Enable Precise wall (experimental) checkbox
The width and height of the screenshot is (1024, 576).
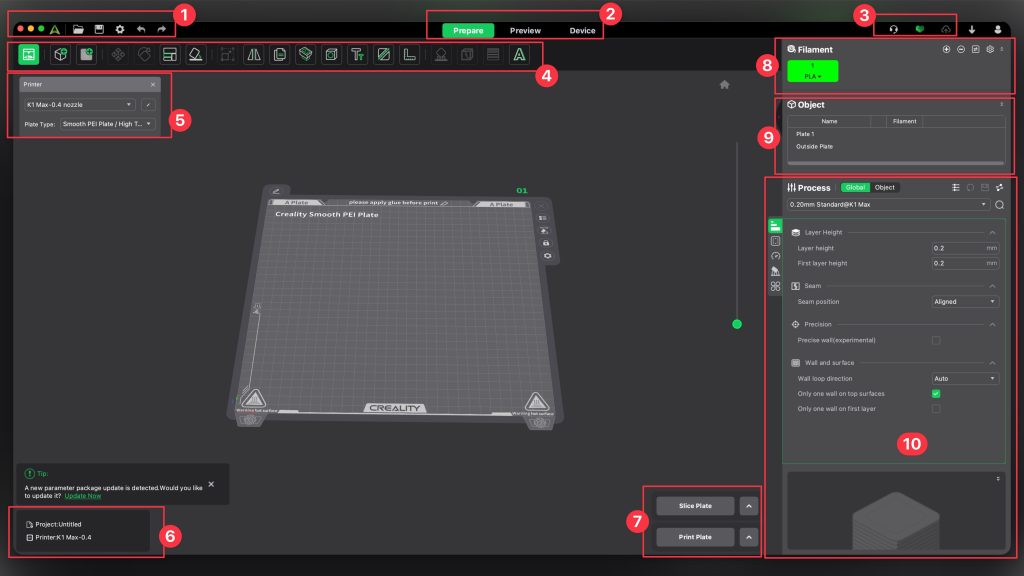936,340
